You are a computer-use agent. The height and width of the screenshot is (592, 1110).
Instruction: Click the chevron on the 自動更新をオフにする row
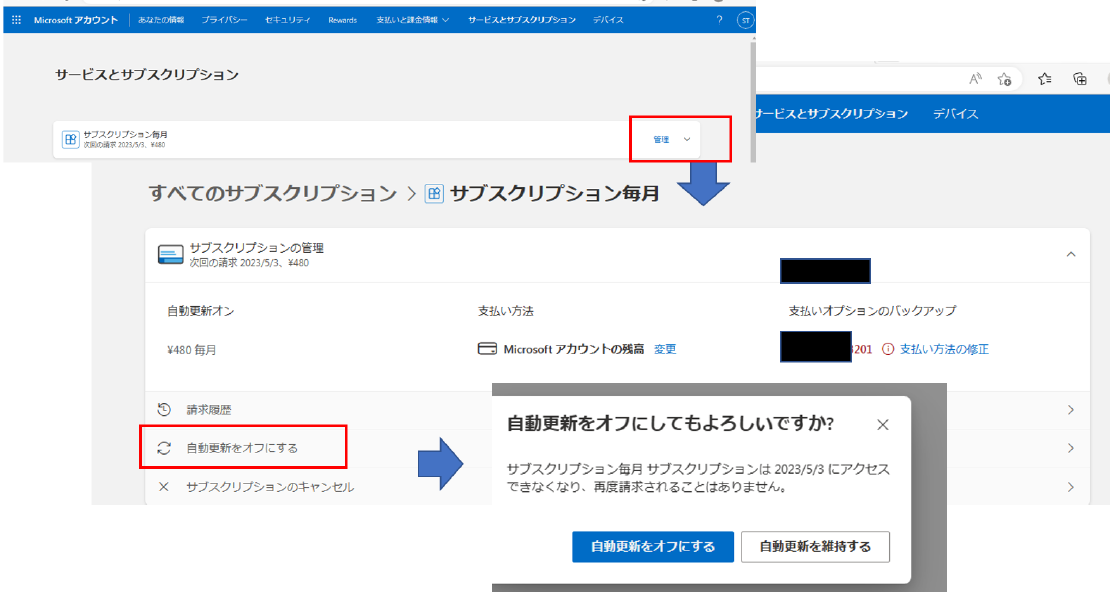click(x=1071, y=448)
